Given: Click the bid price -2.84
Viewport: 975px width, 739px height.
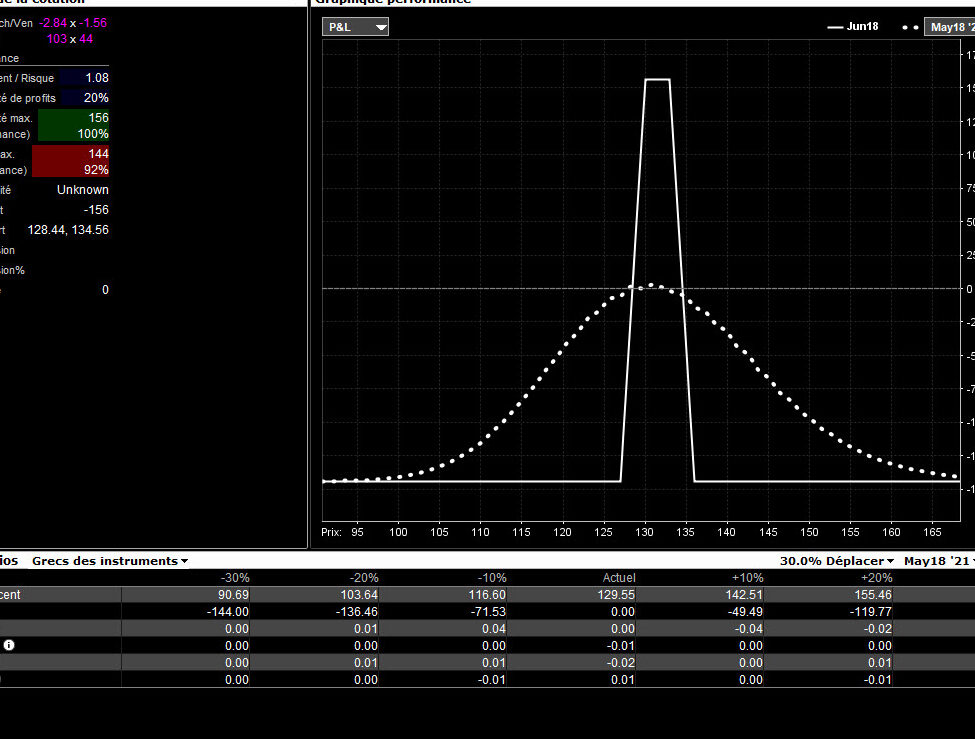Looking at the screenshot, I should (53, 23).
